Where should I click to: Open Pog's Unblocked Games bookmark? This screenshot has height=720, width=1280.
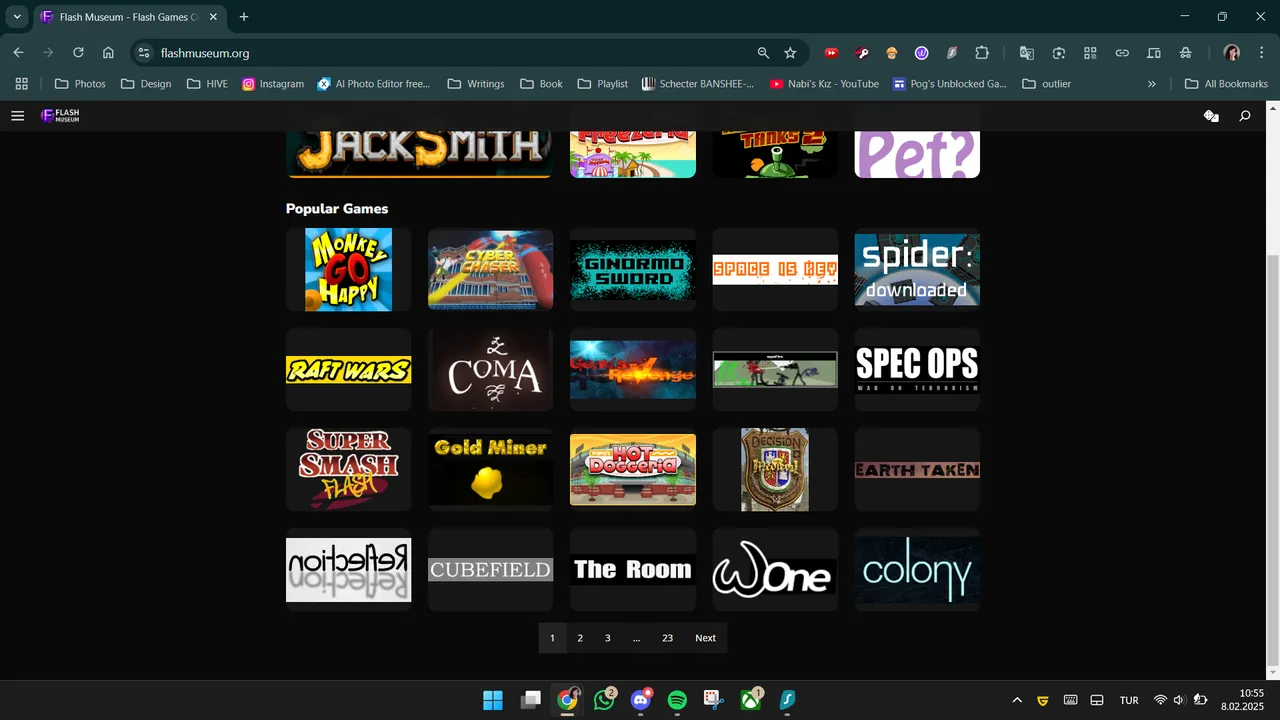pyautogui.click(x=950, y=84)
